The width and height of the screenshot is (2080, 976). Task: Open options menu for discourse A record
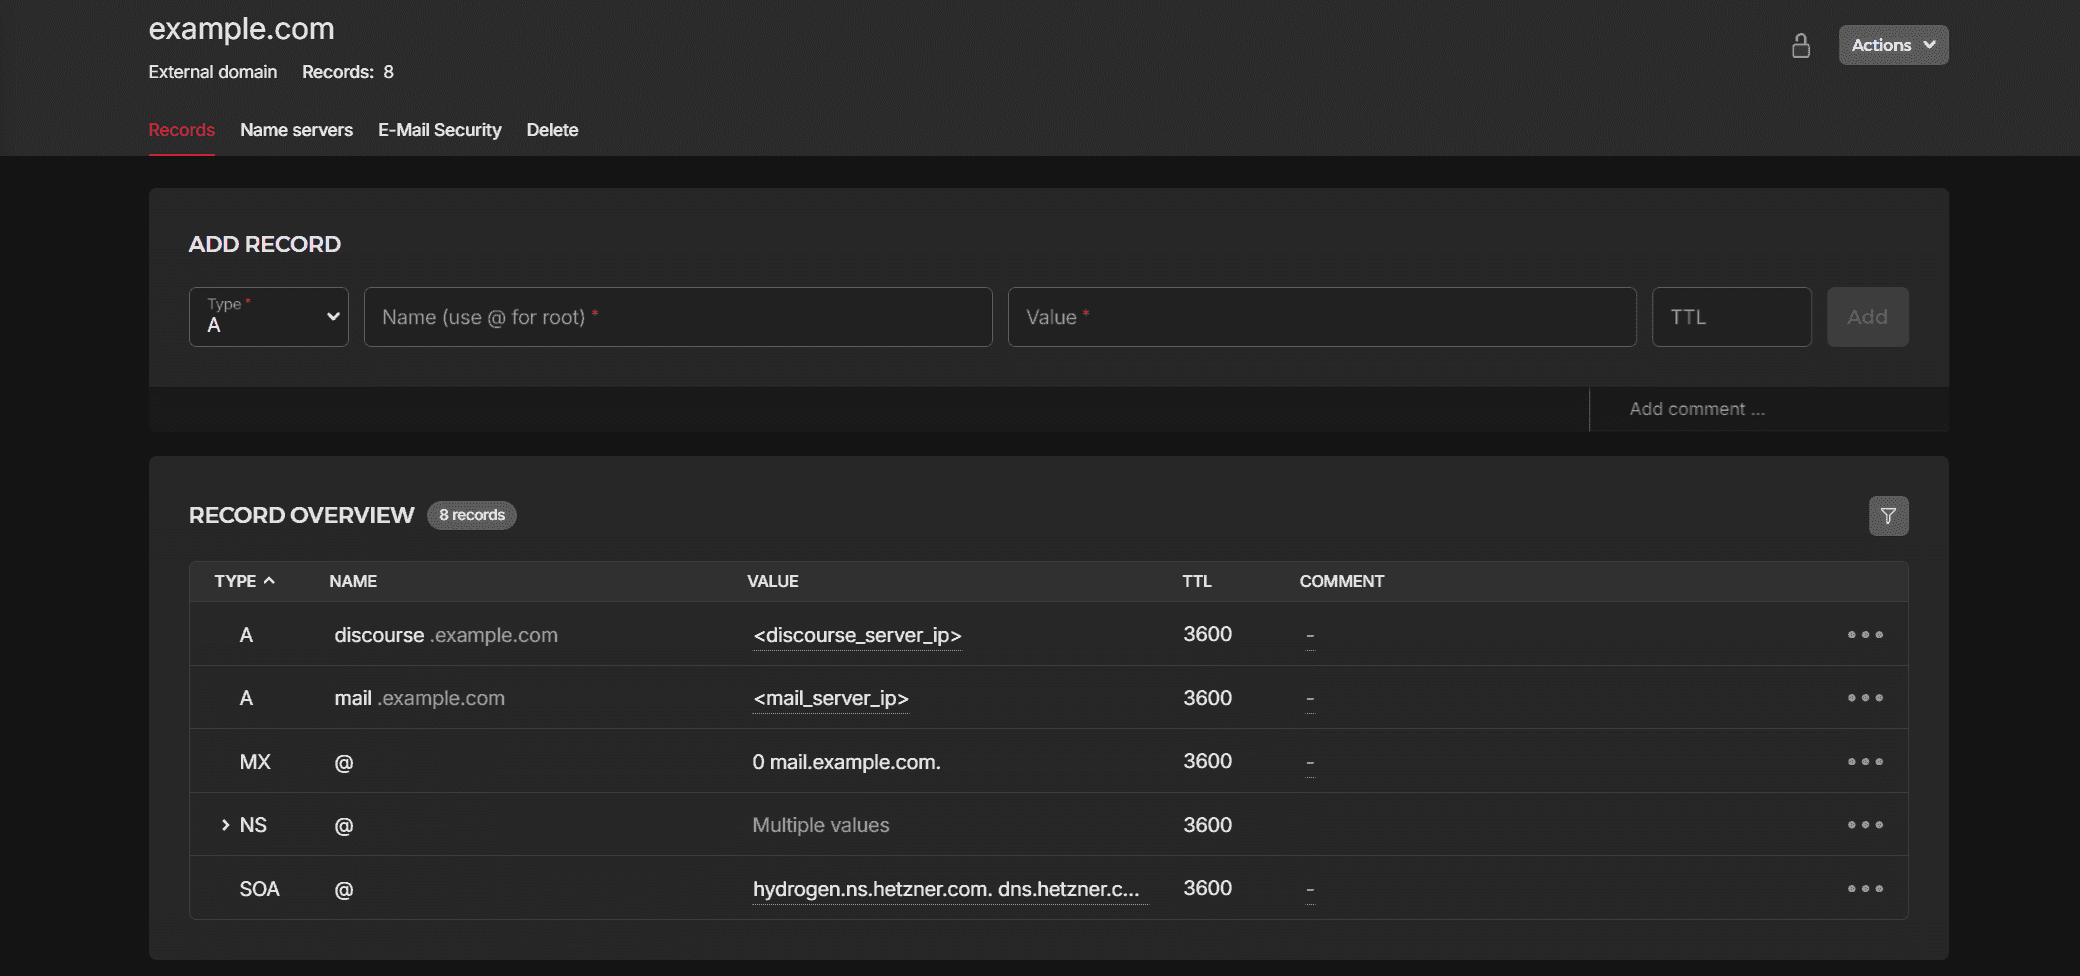click(x=1865, y=635)
